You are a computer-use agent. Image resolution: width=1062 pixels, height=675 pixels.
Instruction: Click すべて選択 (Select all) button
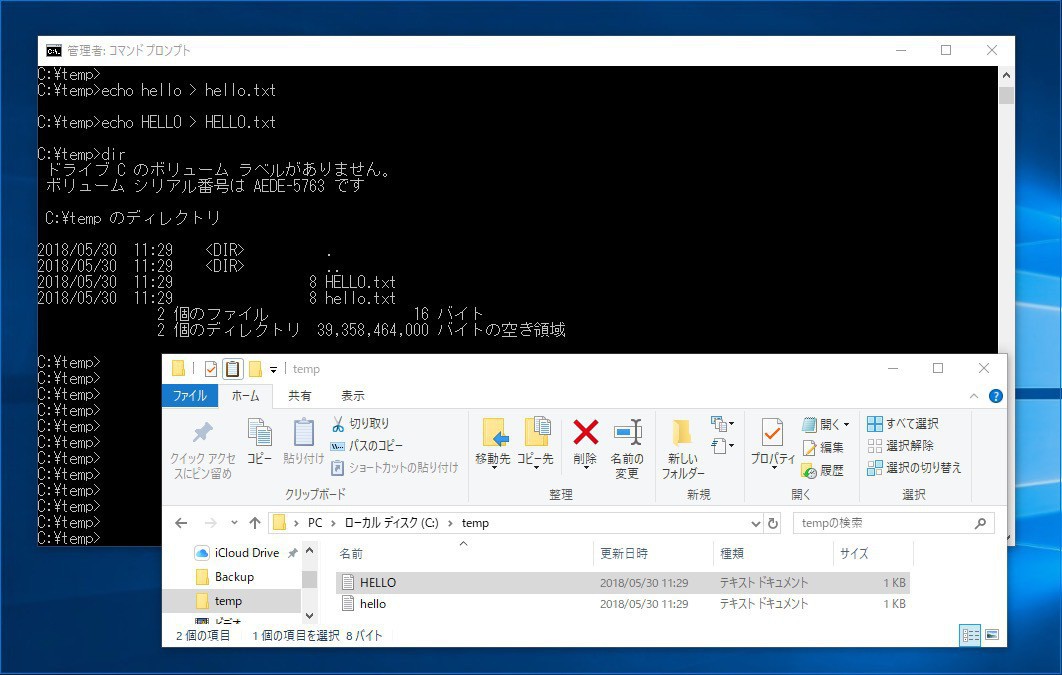[x=903, y=424]
